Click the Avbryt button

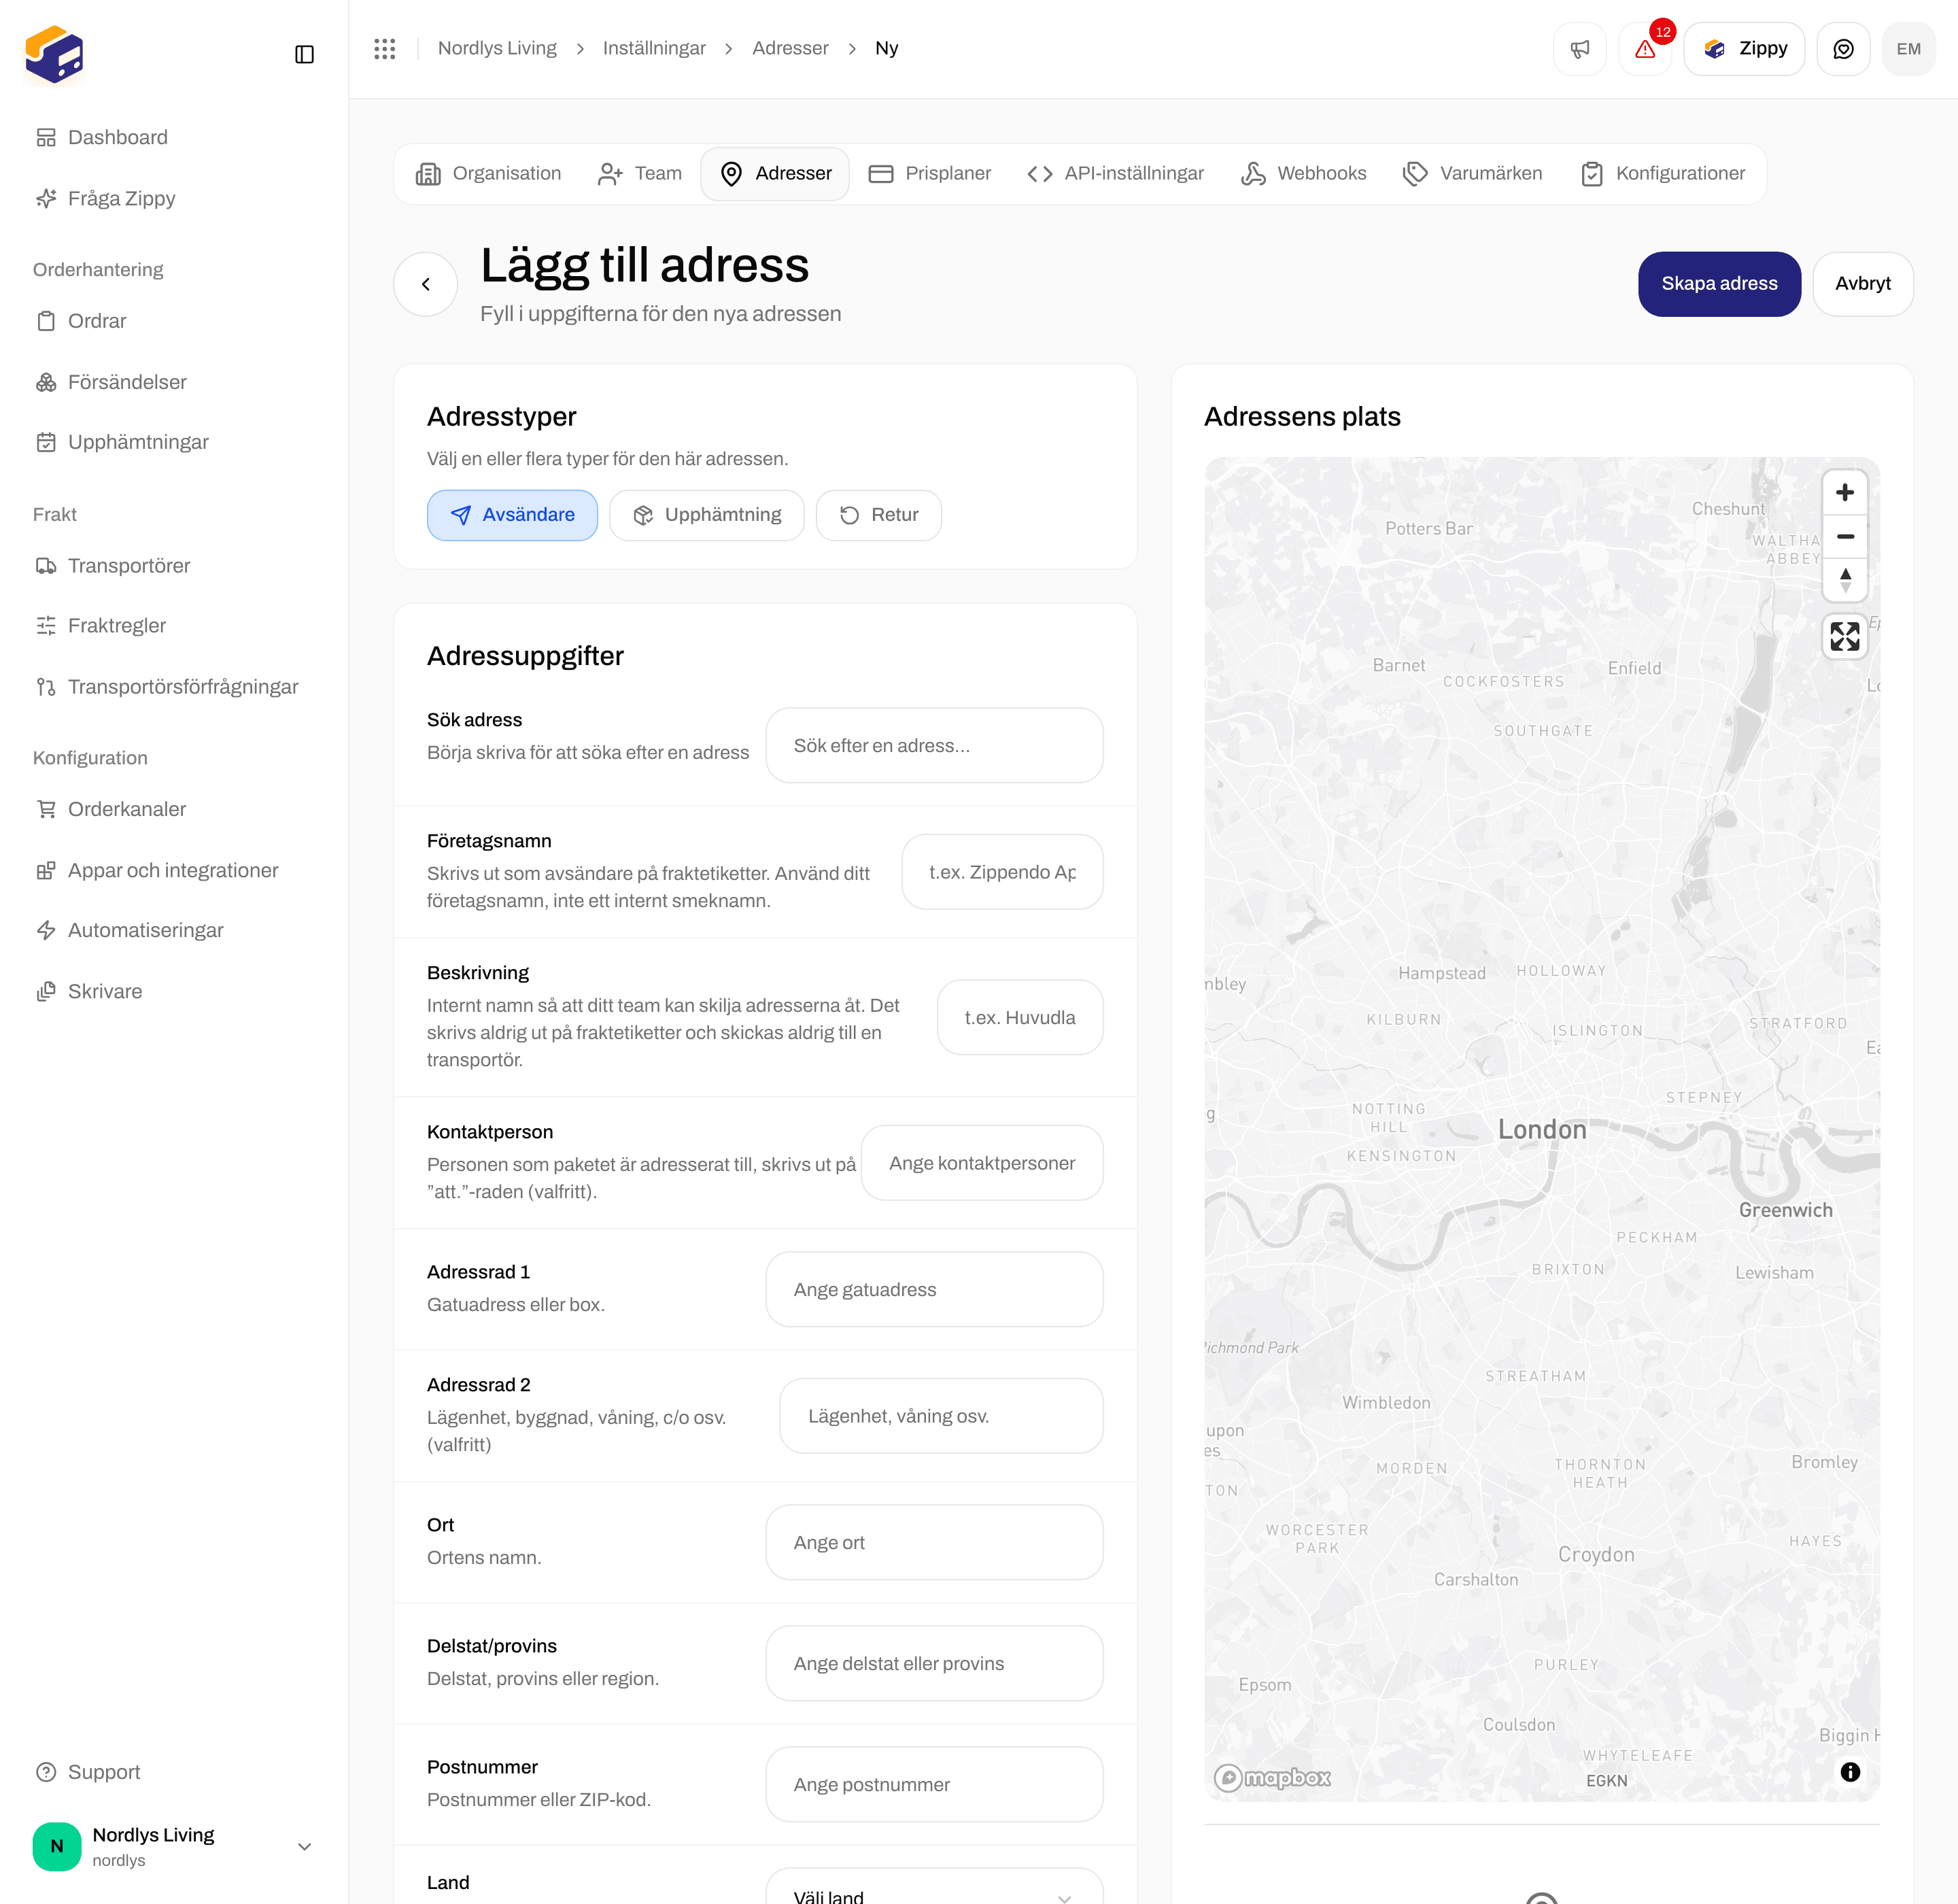click(x=1862, y=284)
